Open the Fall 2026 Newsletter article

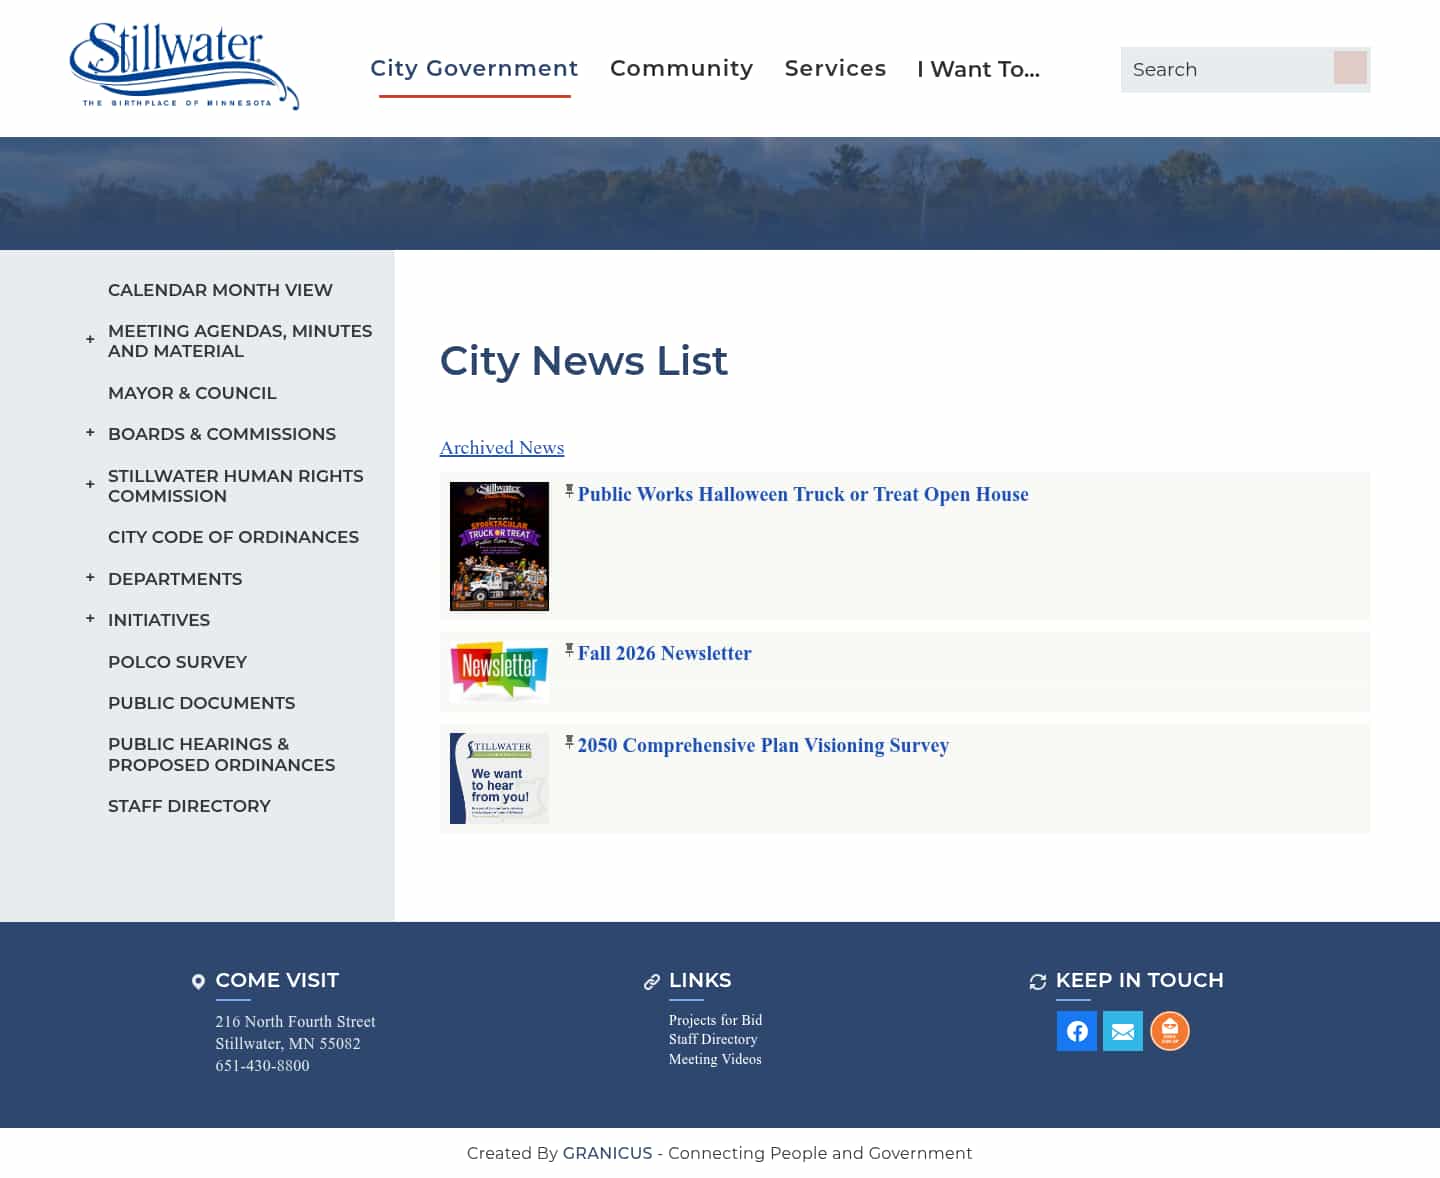point(664,653)
